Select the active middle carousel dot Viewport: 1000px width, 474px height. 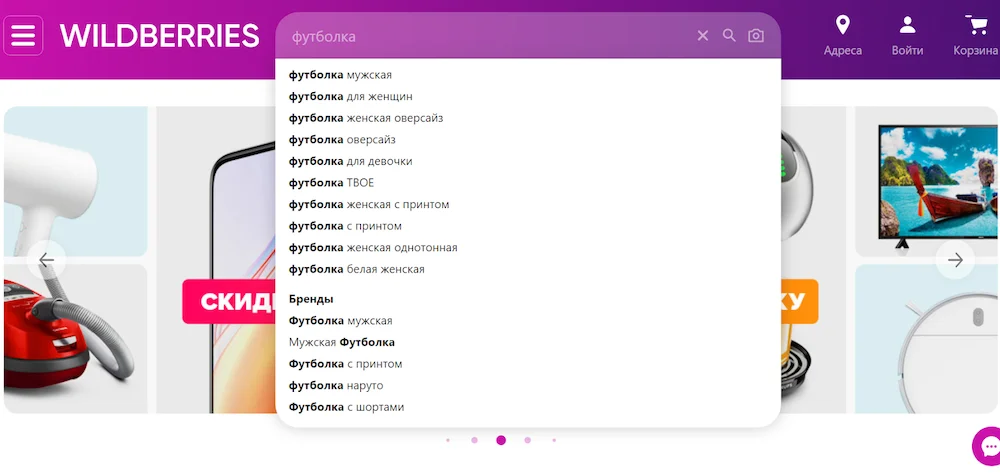pyautogui.click(x=501, y=440)
